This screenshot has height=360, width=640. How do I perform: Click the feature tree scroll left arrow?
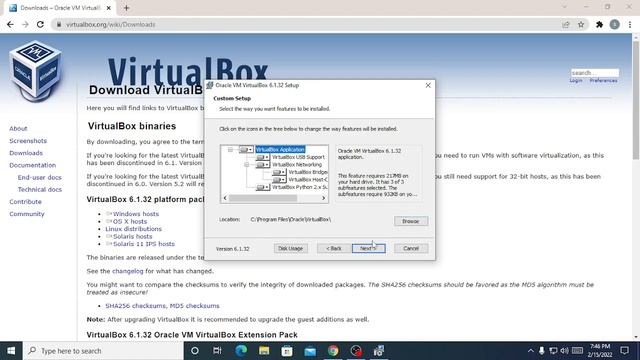click(225, 198)
